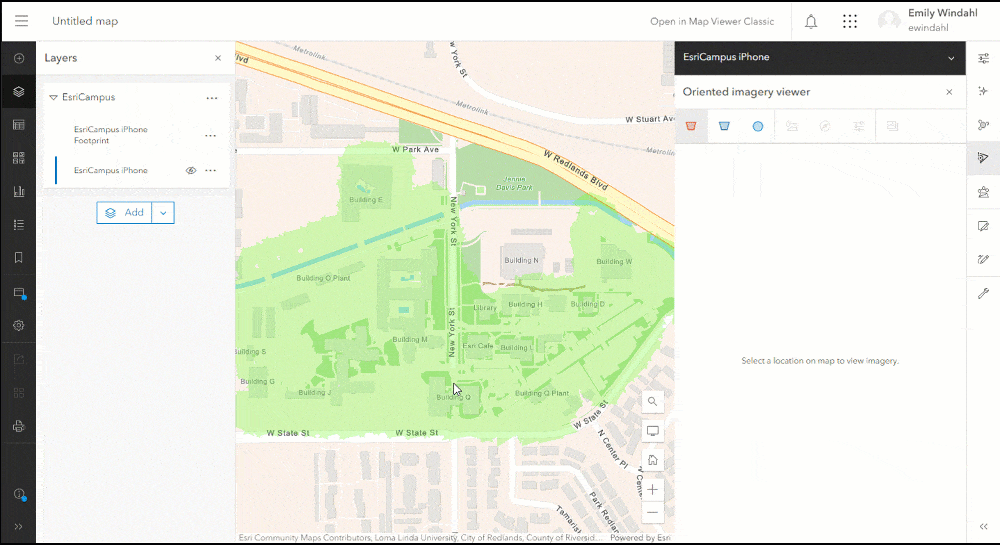Click the map search magnifier button
This screenshot has width=1000, height=545.
(652, 402)
